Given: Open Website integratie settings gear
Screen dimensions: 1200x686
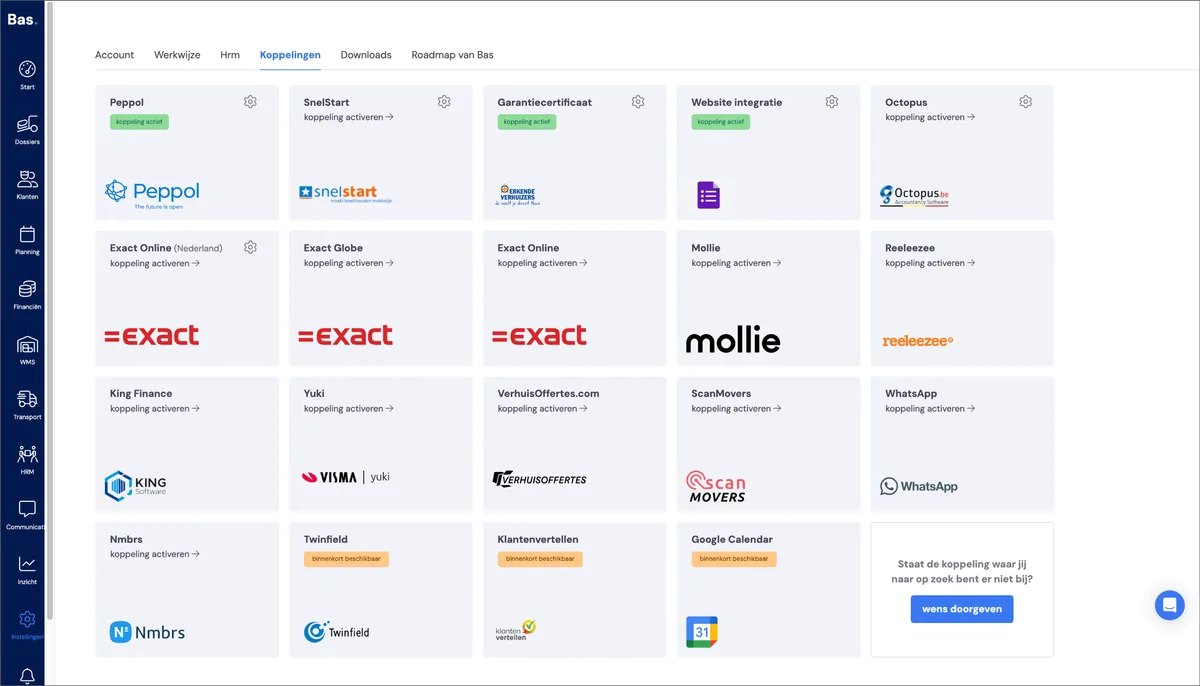Looking at the screenshot, I should point(832,102).
